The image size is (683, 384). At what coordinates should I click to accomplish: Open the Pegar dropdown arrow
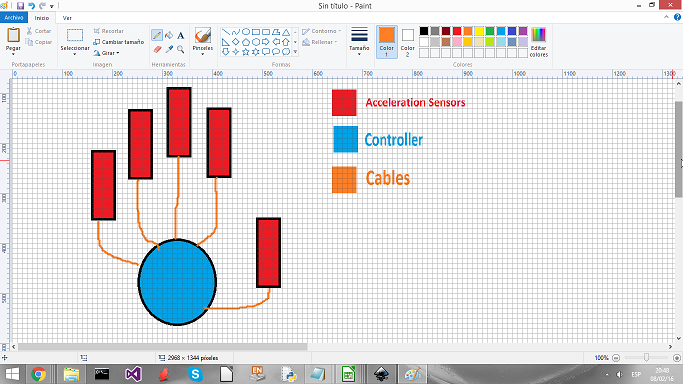click(13, 54)
